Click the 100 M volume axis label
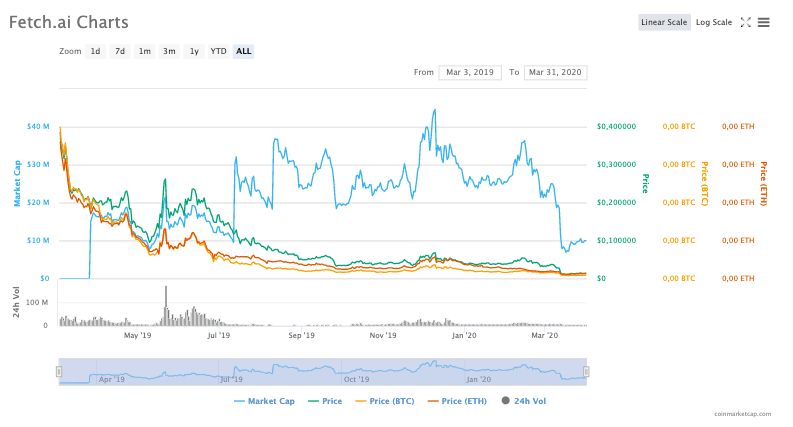793x427 pixels. point(37,303)
